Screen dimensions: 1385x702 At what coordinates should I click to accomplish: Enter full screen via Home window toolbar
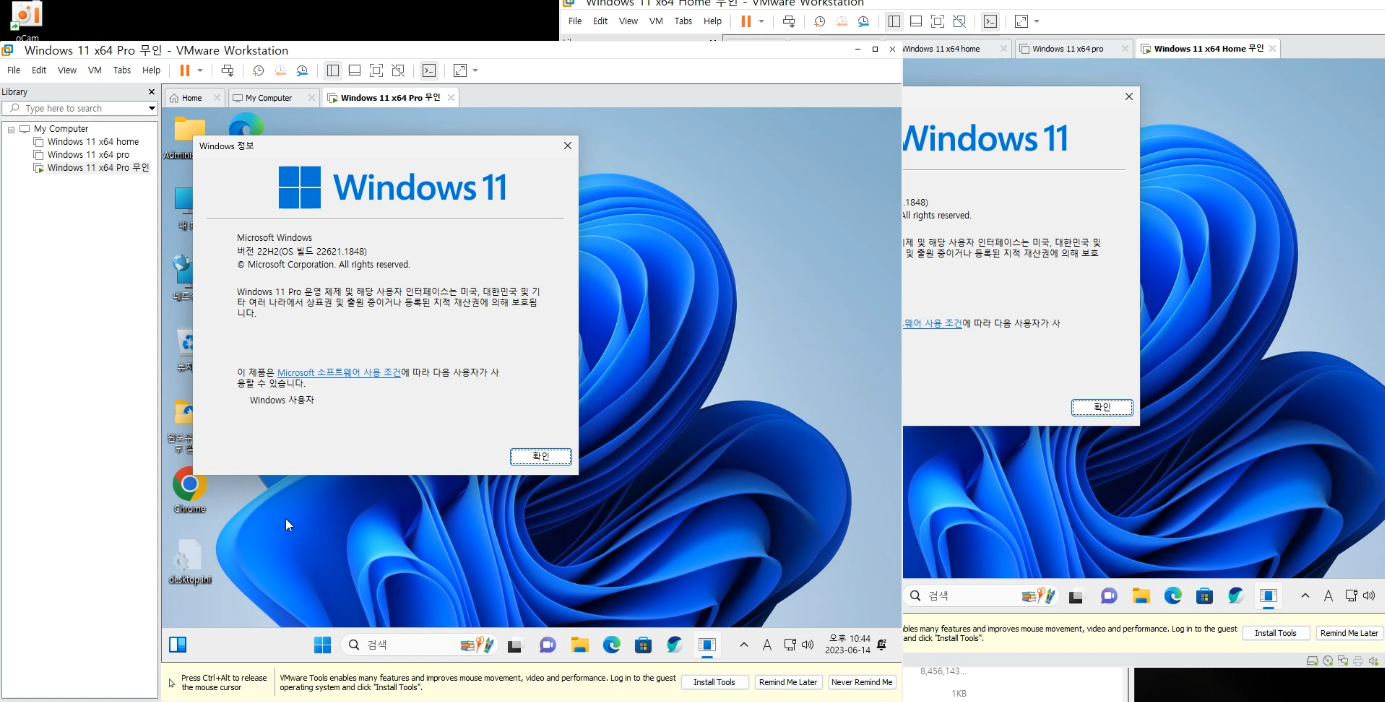tap(937, 21)
